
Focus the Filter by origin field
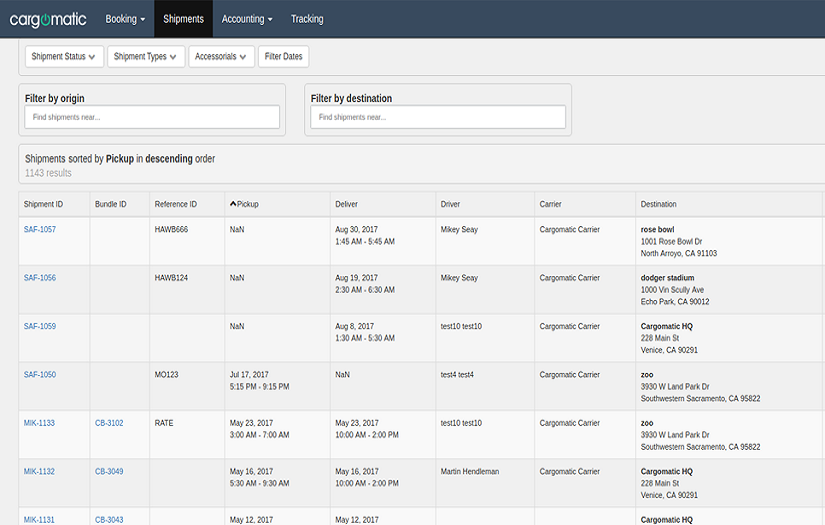(152, 117)
